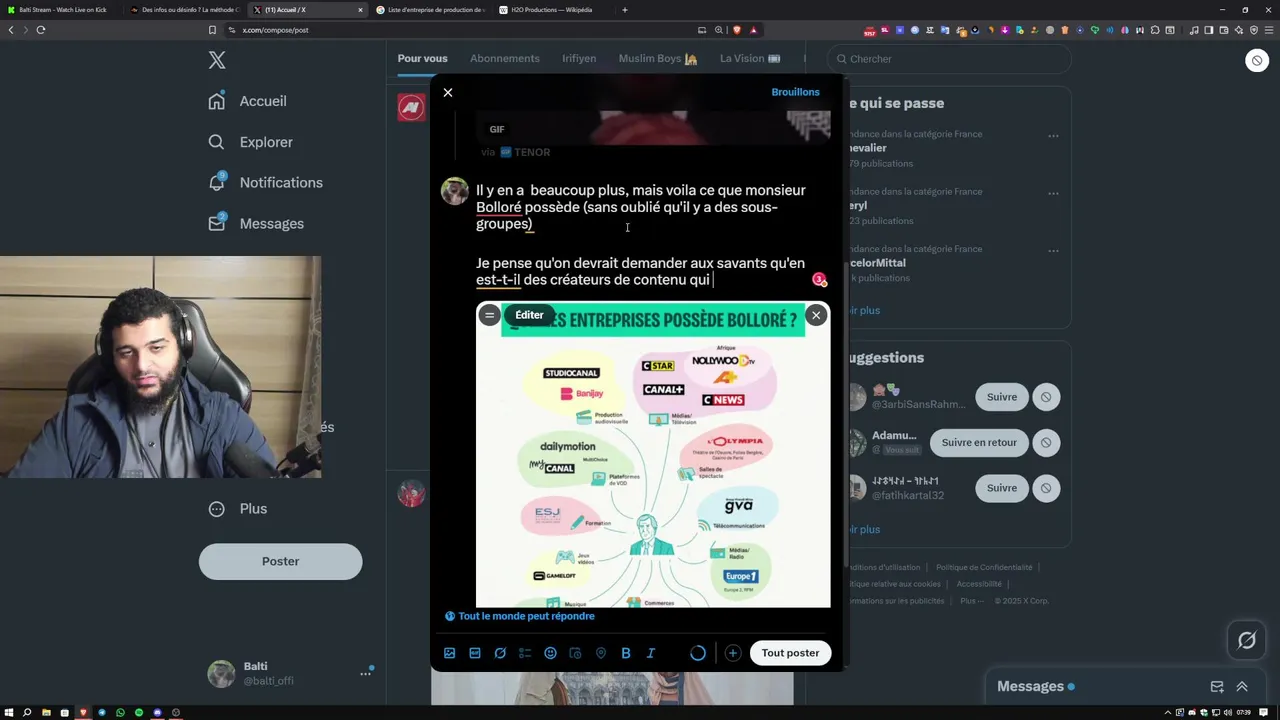Click the Tout poster button
Image resolution: width=1280 pixels, height=720 pixels.
[x=790, y=653]
